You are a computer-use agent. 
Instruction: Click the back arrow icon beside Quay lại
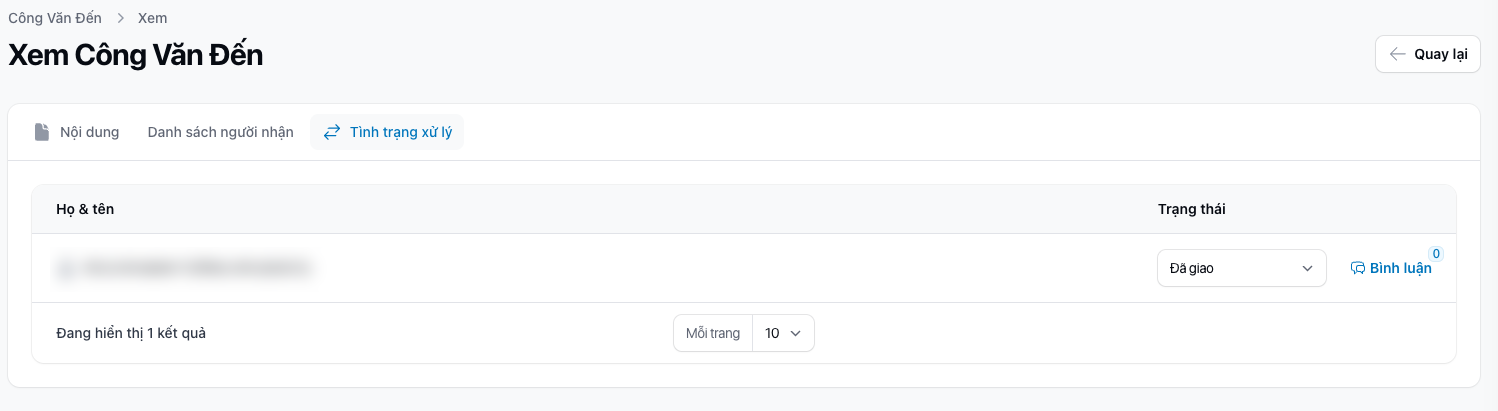point(1397,54)
